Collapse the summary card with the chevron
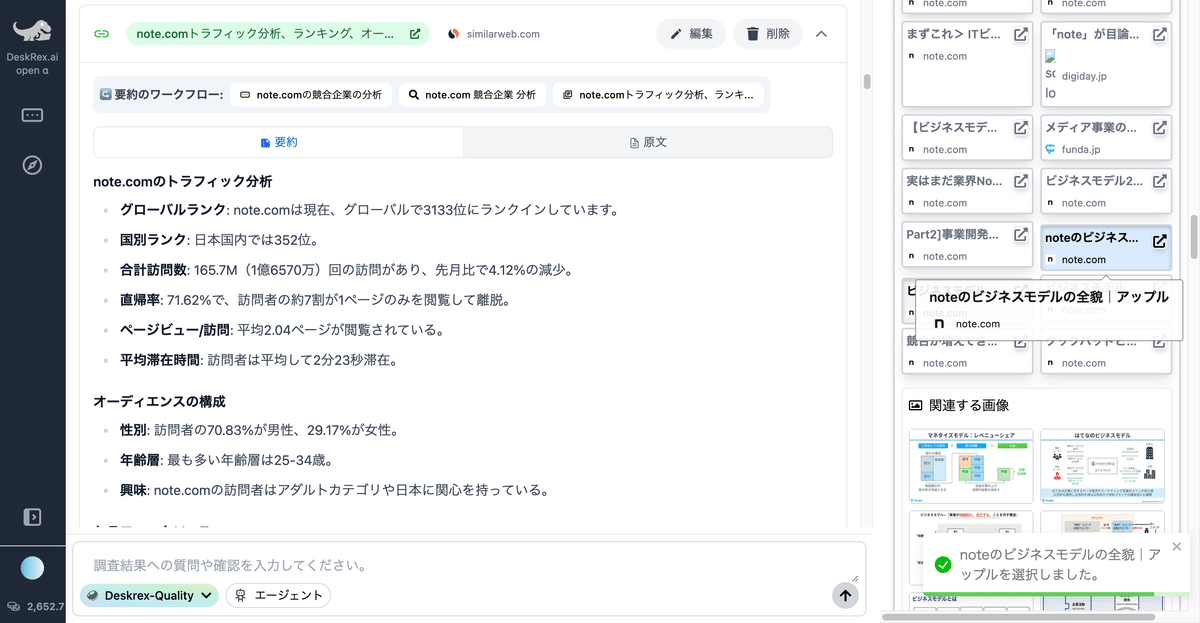Image resolution: width=1200 pixels, height=623 pixels. tap(821, 34)
